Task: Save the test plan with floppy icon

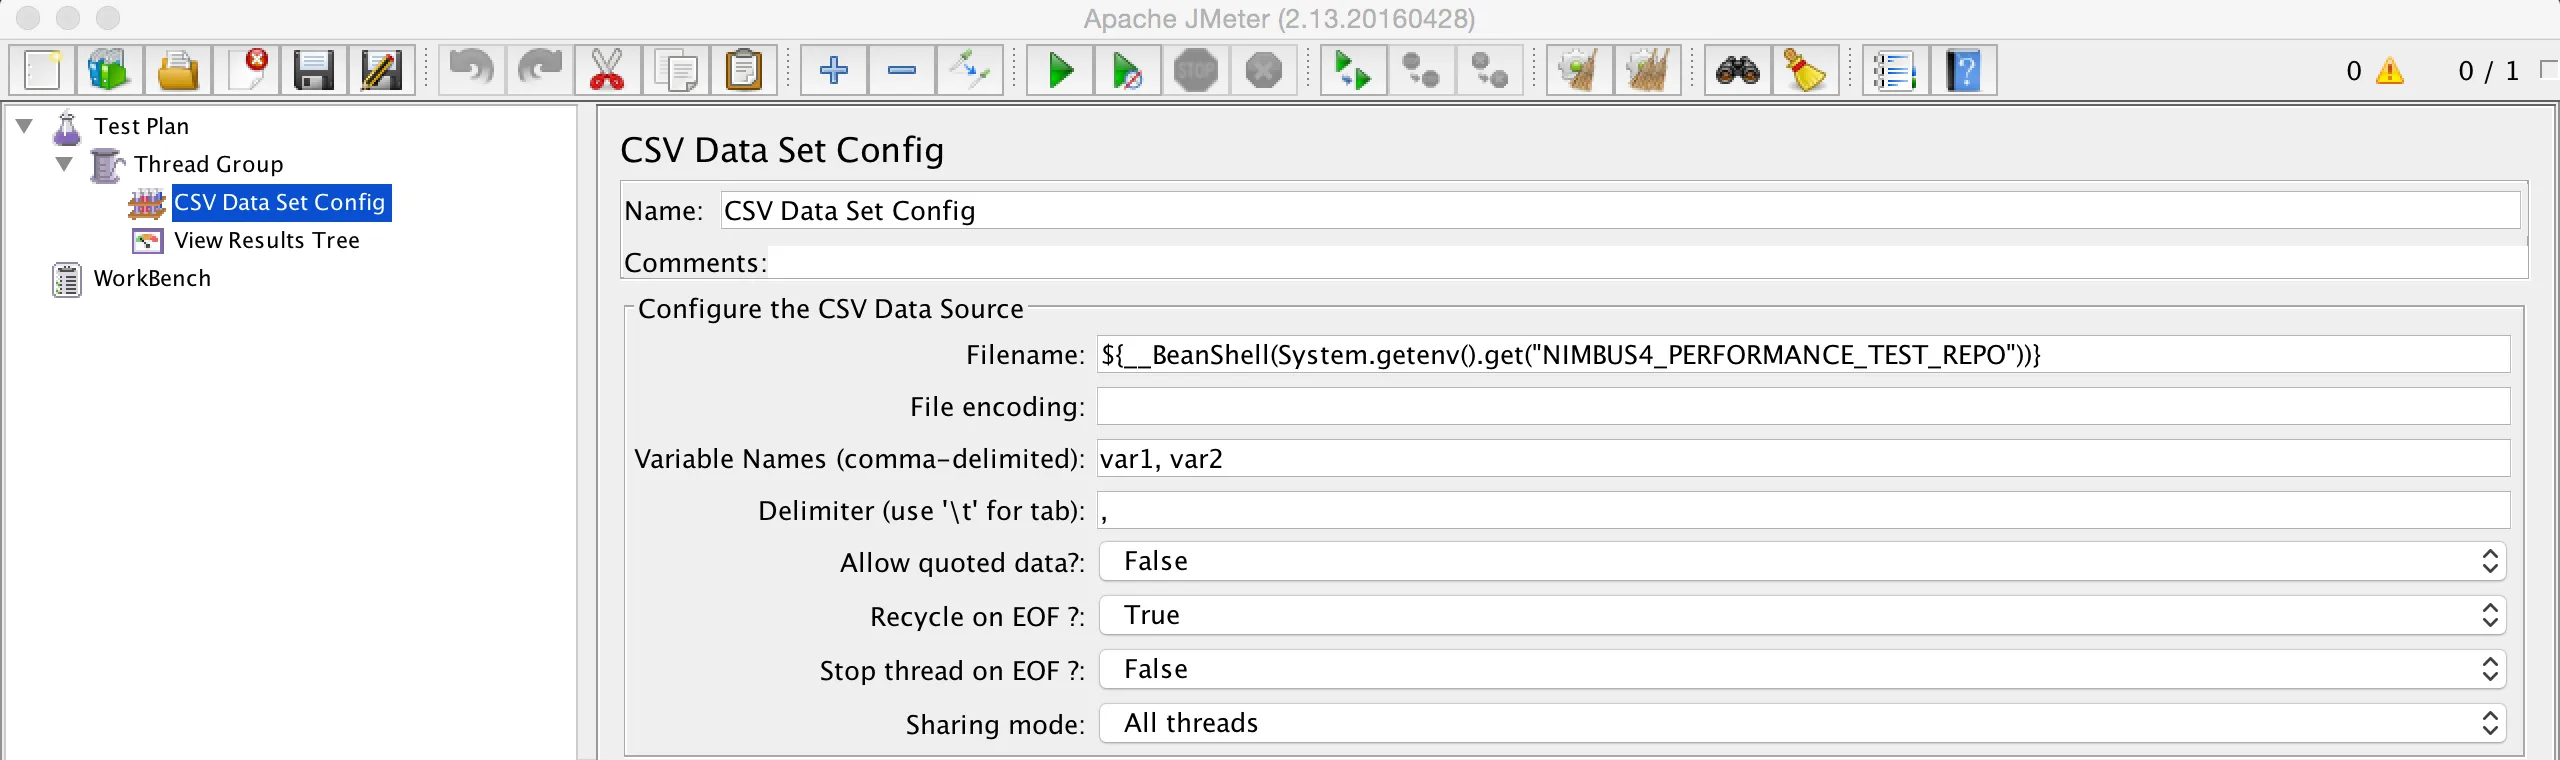Action: [x=314, y=71]
